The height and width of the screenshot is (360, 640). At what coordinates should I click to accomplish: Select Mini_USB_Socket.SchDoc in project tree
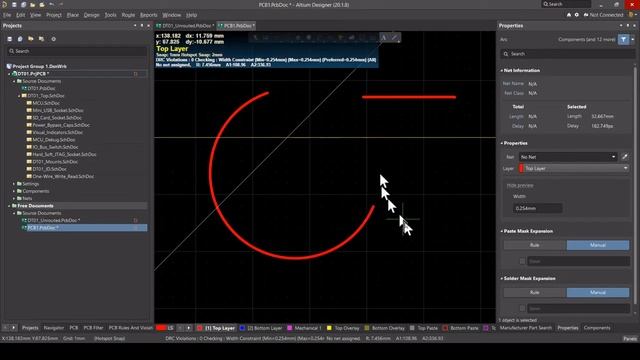(x=58, y=111)
